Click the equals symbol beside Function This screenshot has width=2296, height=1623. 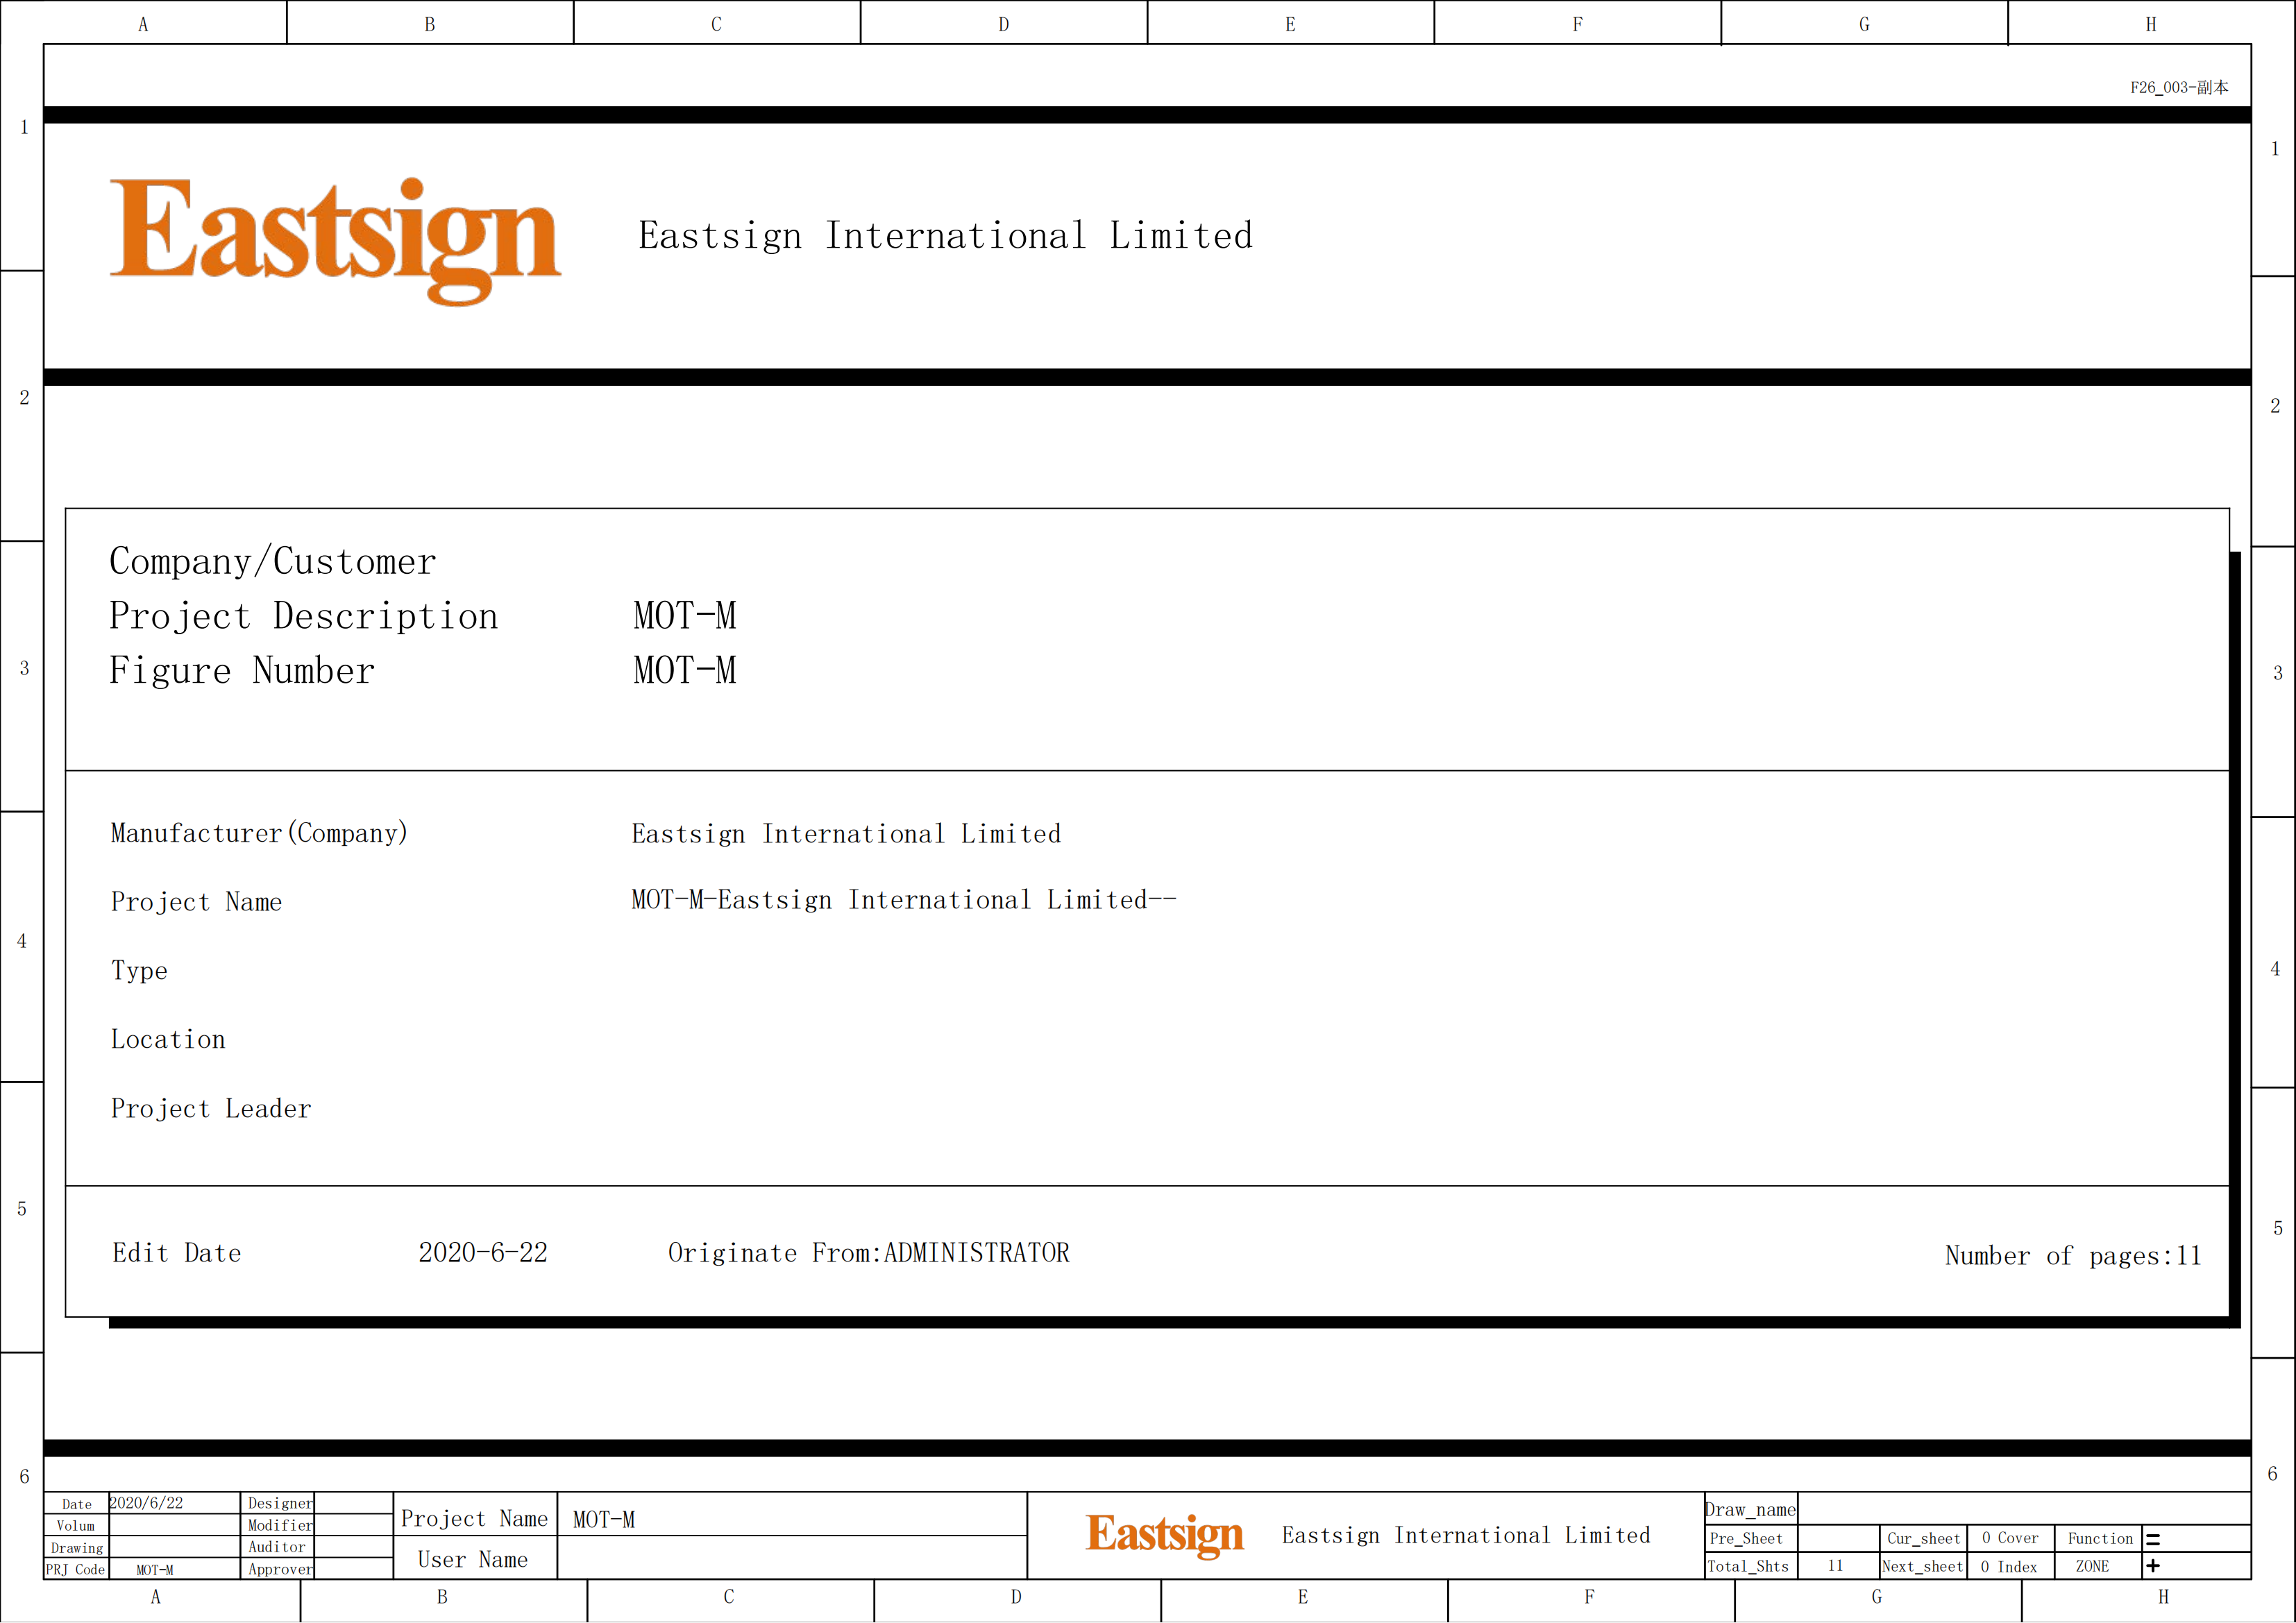pyautogui.click(x=2153, y=1540)
